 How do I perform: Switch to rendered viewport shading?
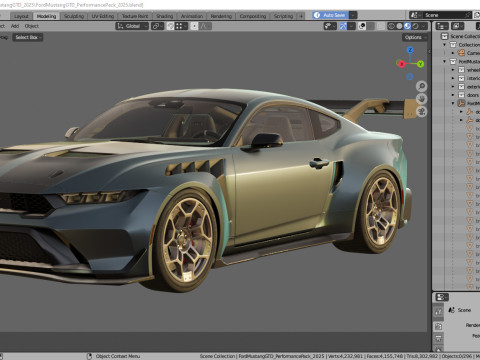[x=415, y=26]
